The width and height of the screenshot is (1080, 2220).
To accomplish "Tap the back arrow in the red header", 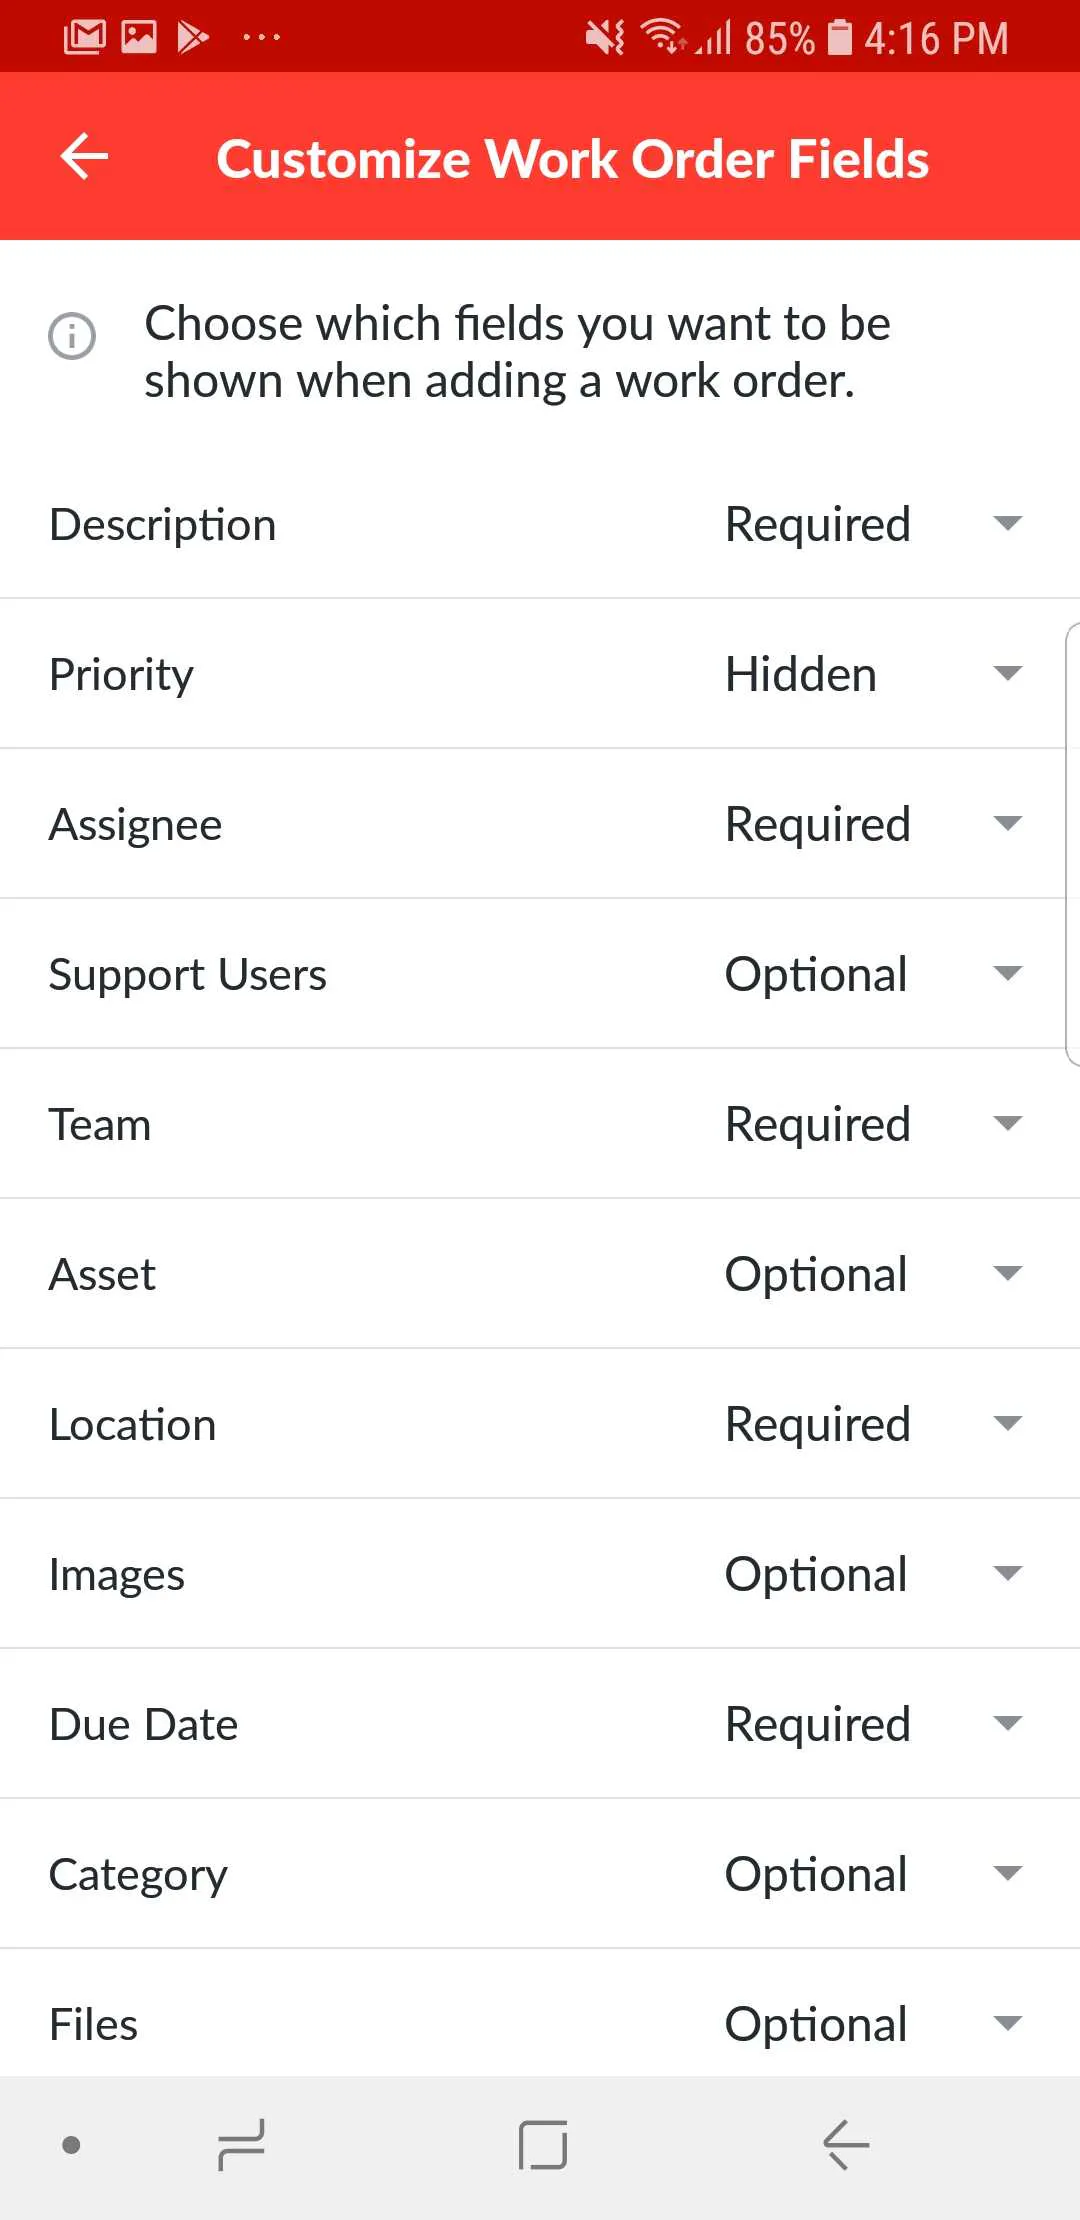I will click(83, 157).
